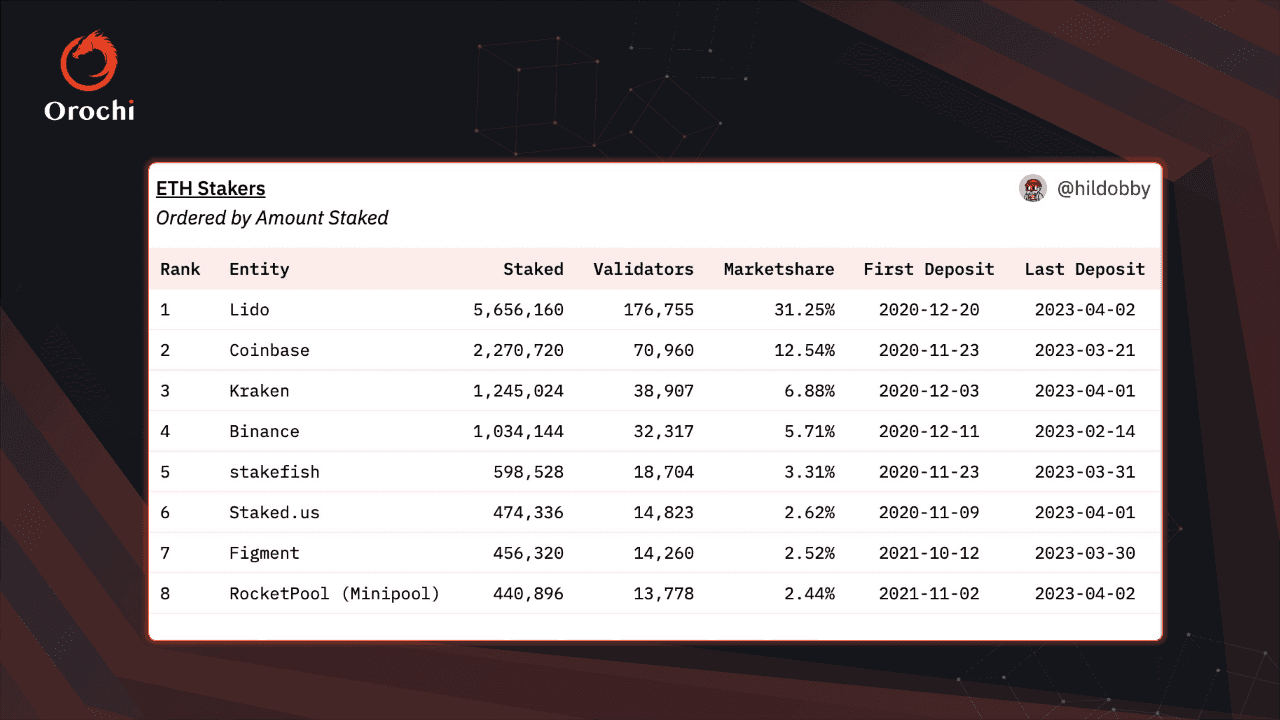
Task: Sort by the Staked column header
Action: tap(533, 269)
